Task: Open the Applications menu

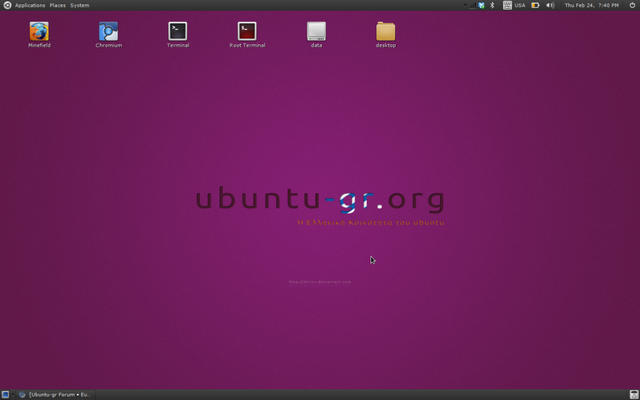Action: (x=30, y=5)
